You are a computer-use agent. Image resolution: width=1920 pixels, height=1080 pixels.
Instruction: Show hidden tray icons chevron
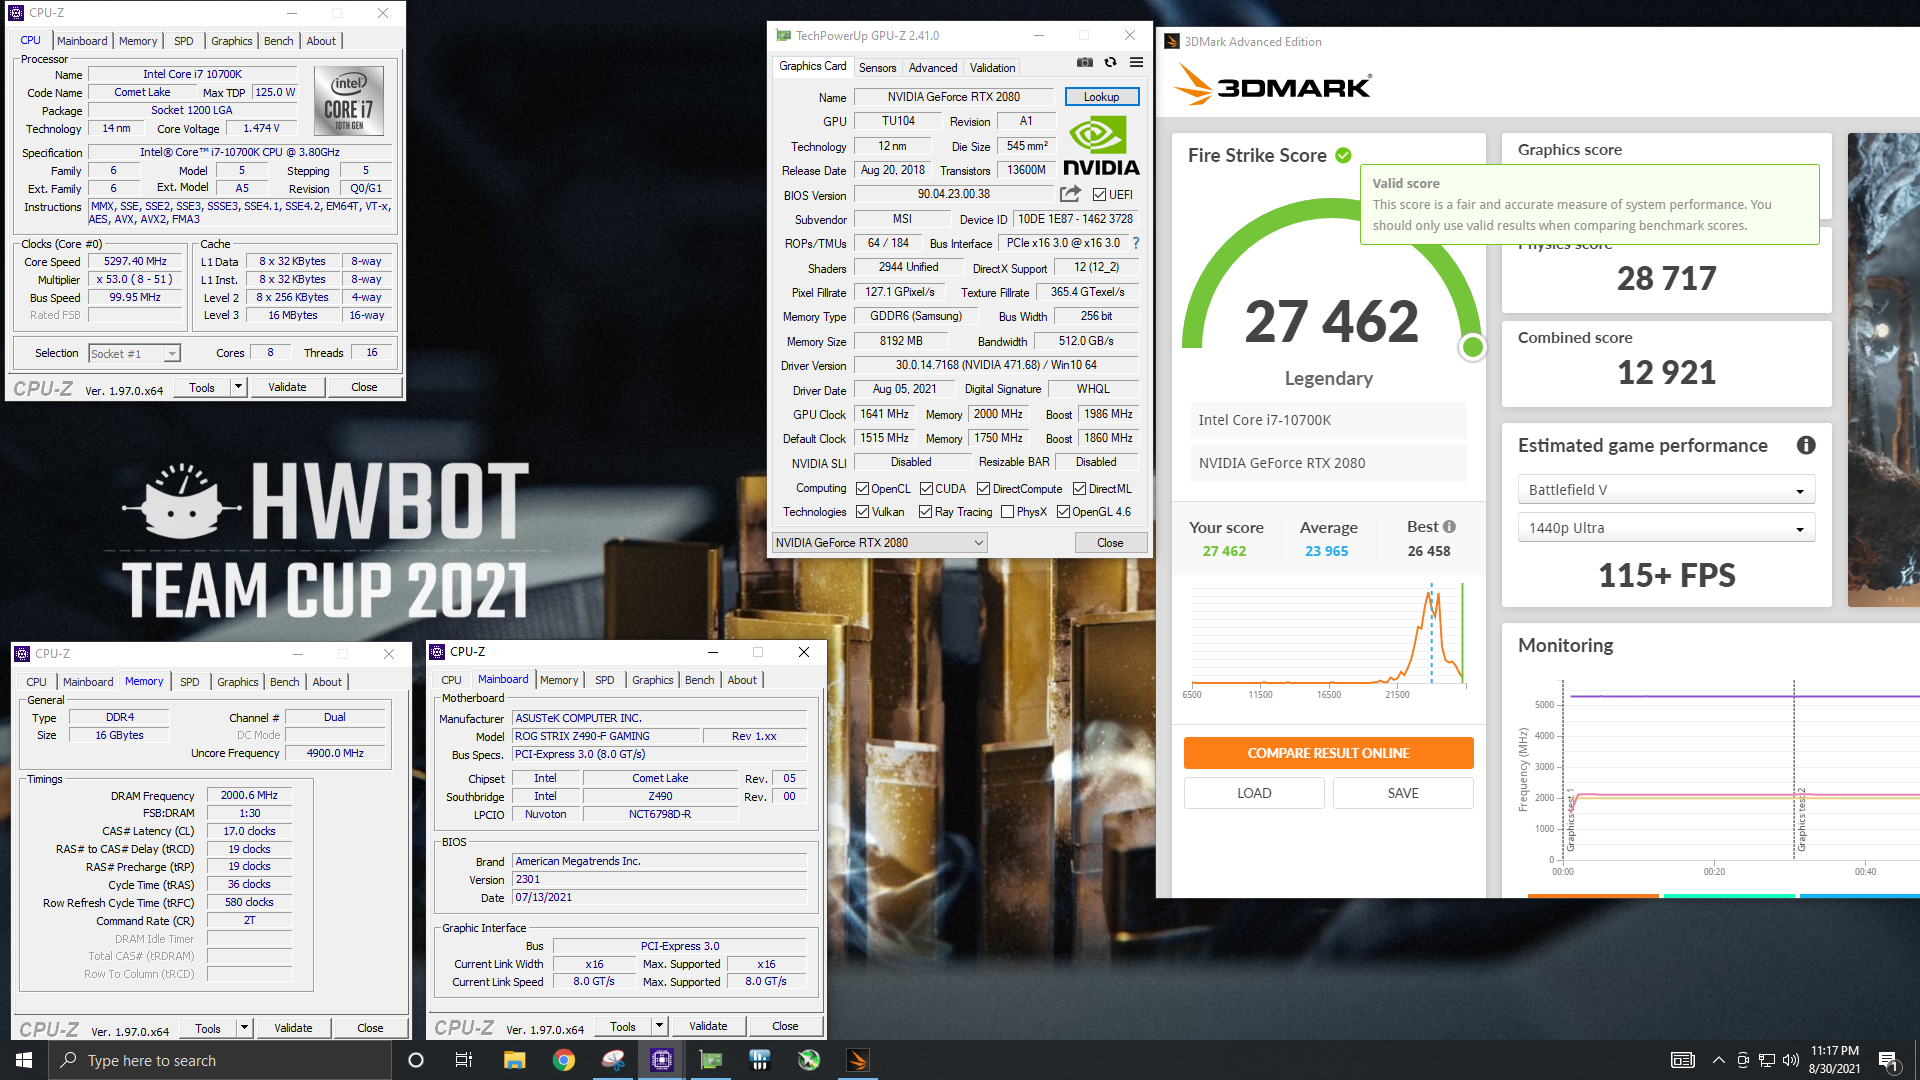[1718, 1060]
